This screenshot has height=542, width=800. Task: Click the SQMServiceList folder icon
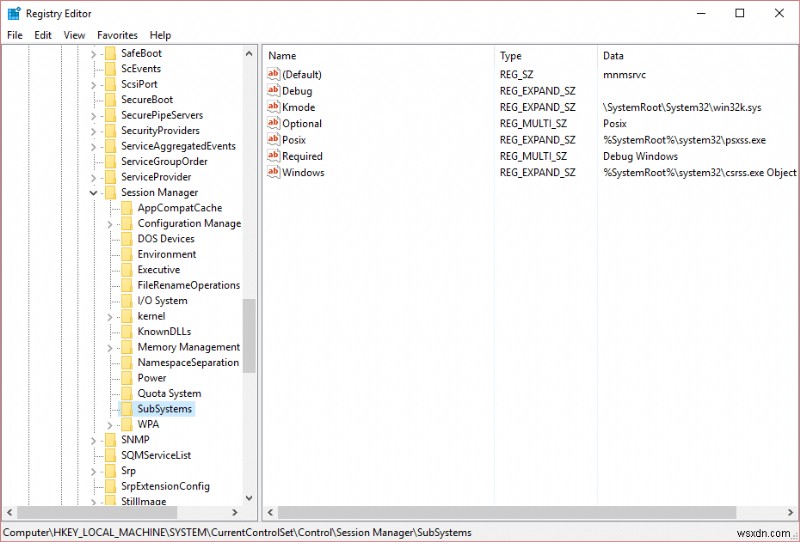pos(110,455)
